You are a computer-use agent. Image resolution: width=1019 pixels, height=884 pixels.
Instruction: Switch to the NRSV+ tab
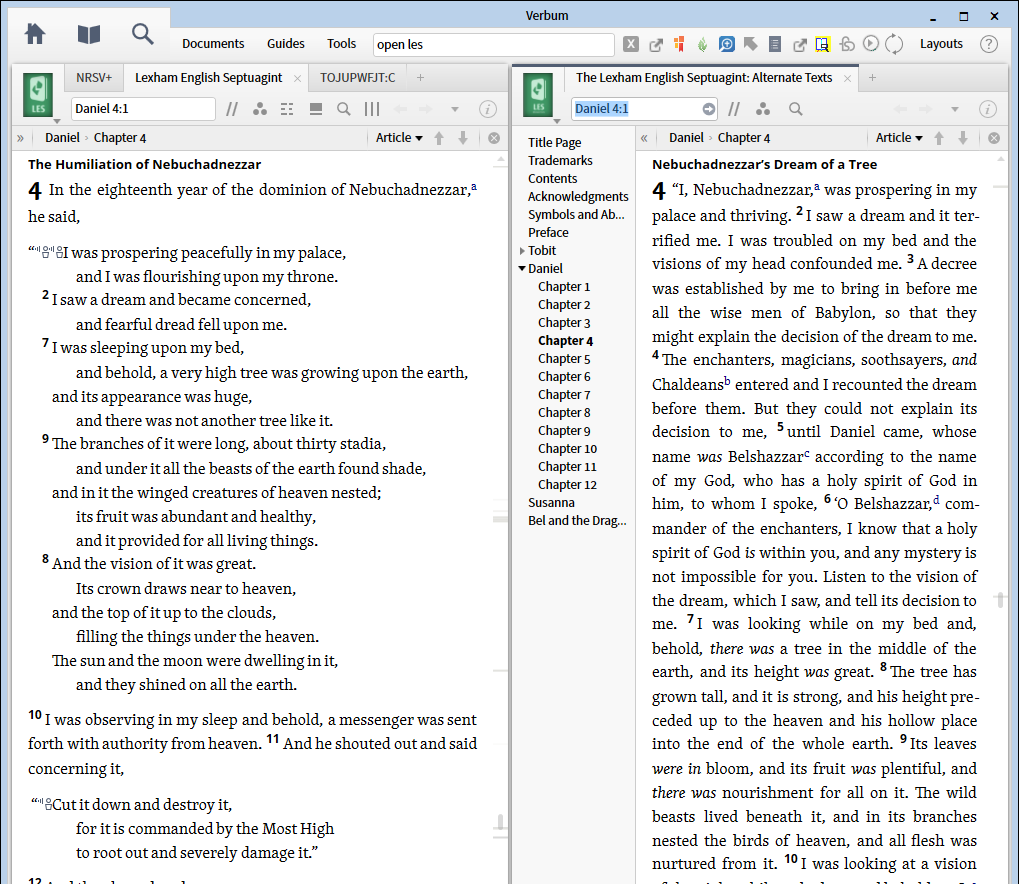tap(94, 78)
